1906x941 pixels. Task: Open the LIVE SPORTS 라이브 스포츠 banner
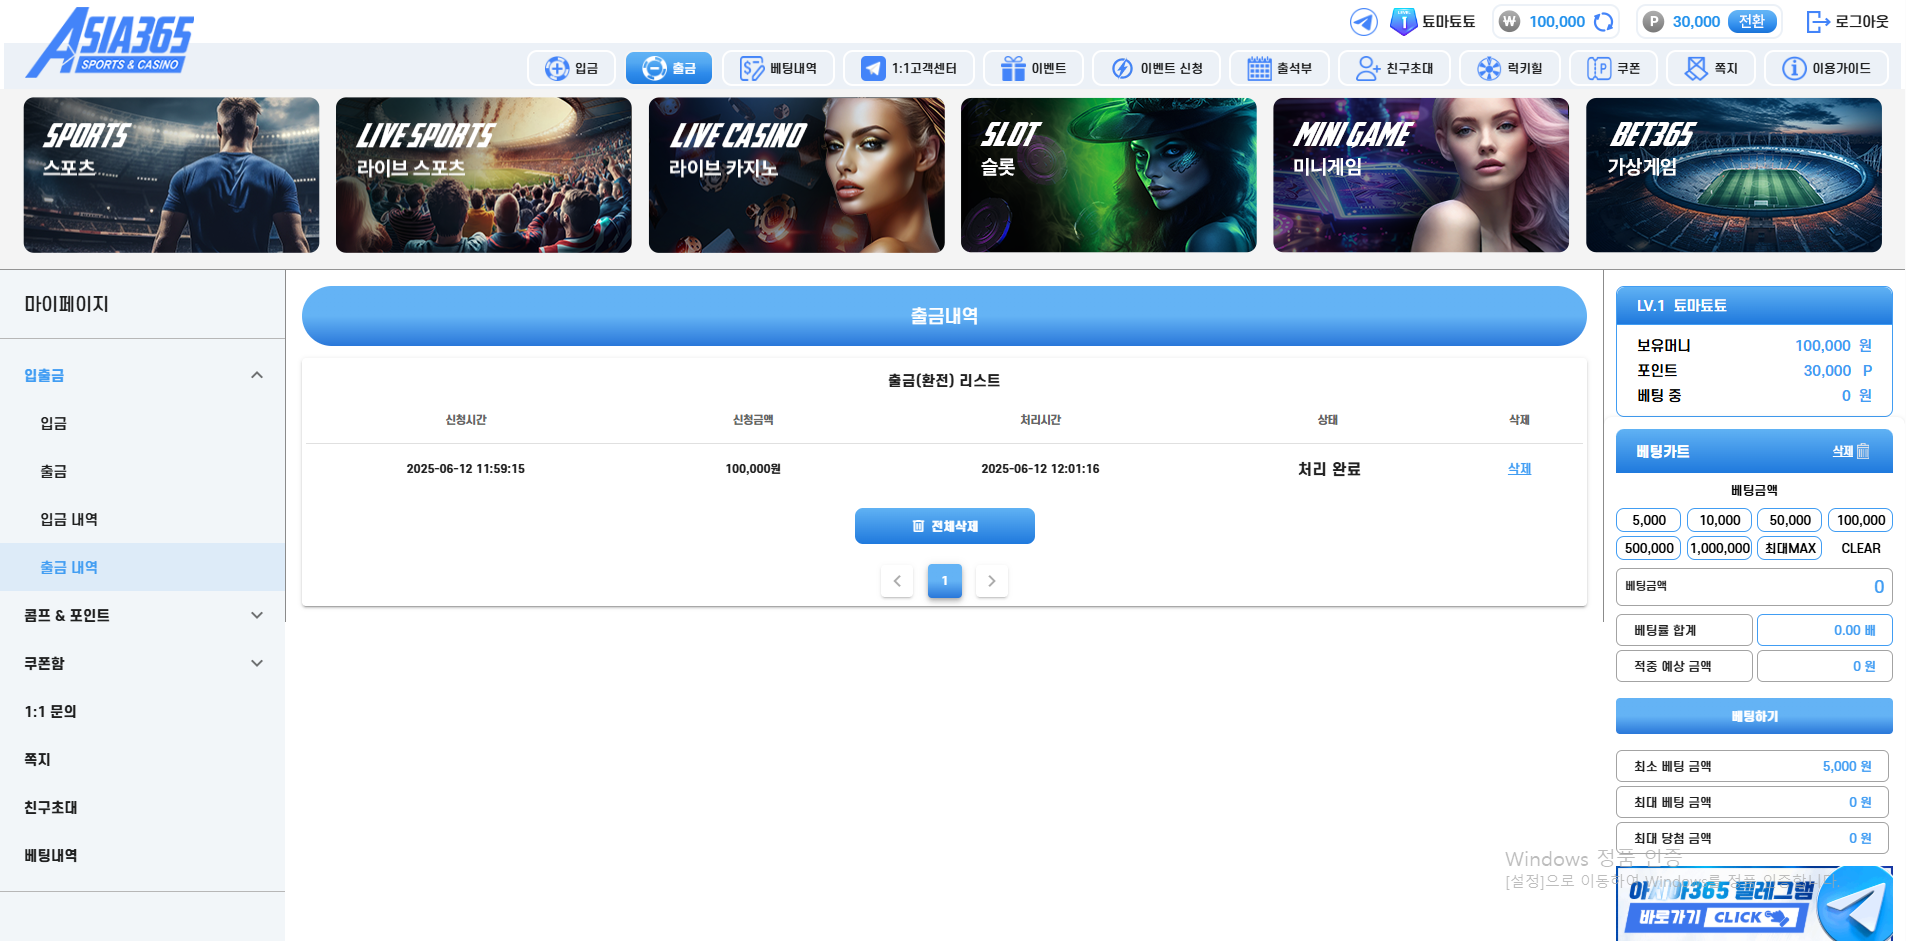point(484,175)
